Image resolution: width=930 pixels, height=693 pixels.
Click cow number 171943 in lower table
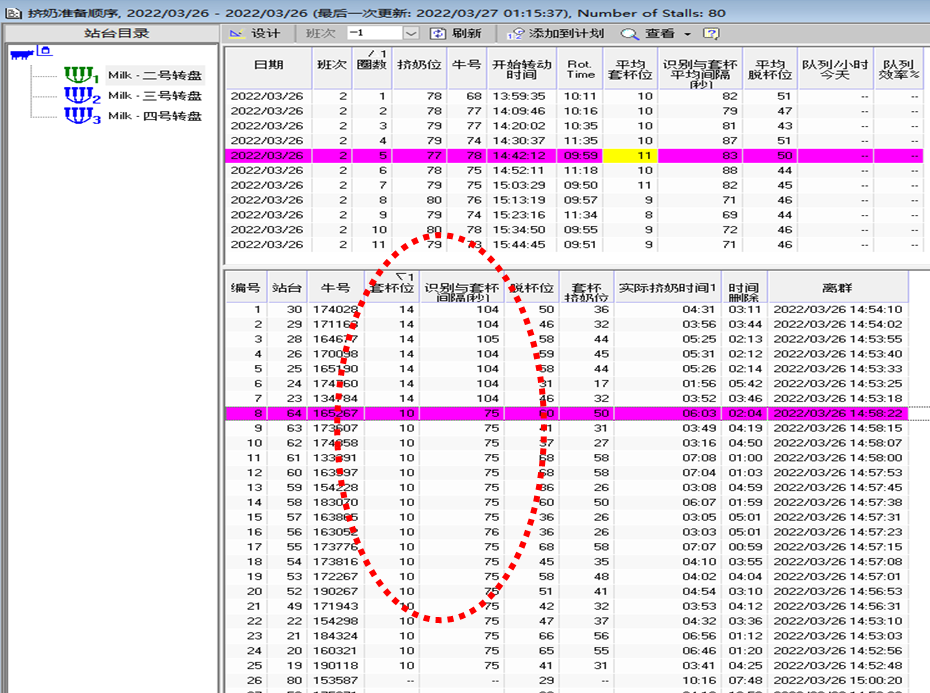[x=336, y=606]
